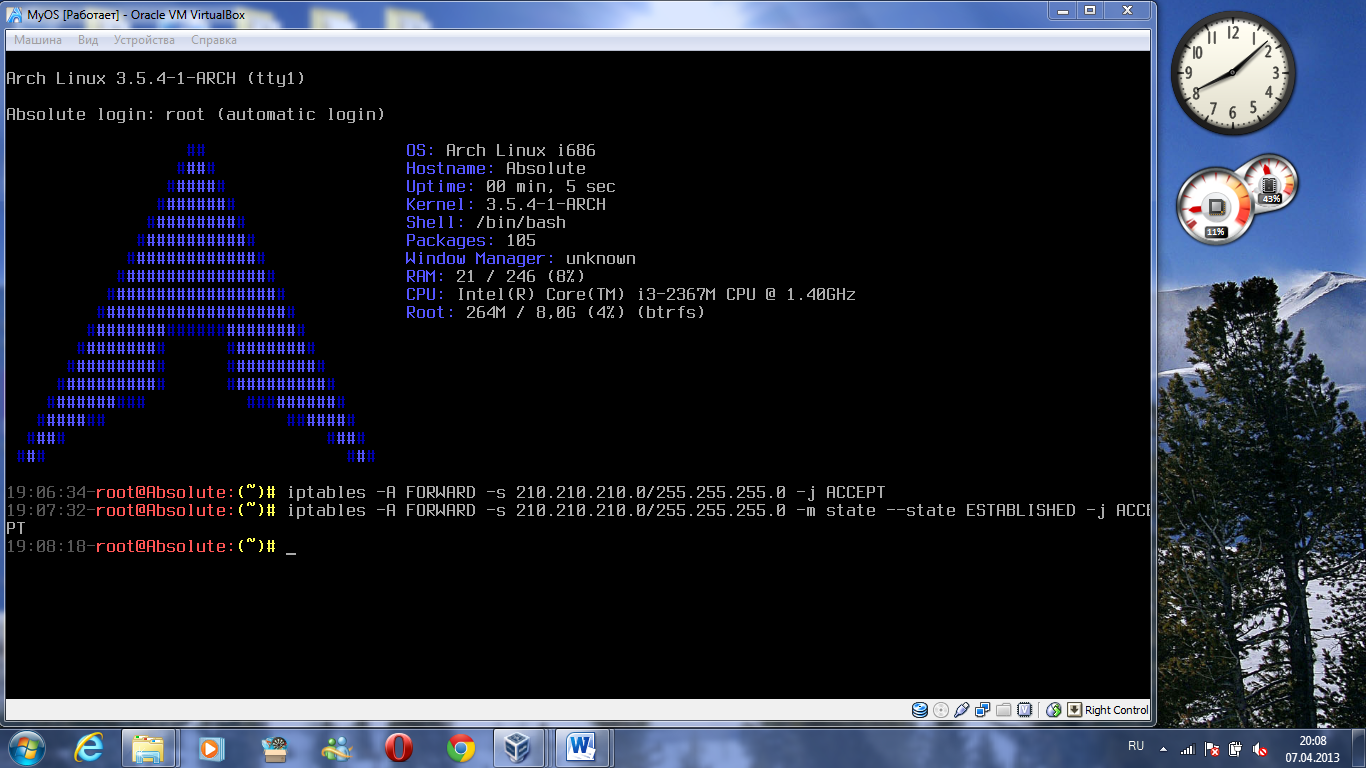This screenshot has height=768, width=1366.
Task: Click the 'Root: 264M / 8,0G' line
Action: pos(556,313)
